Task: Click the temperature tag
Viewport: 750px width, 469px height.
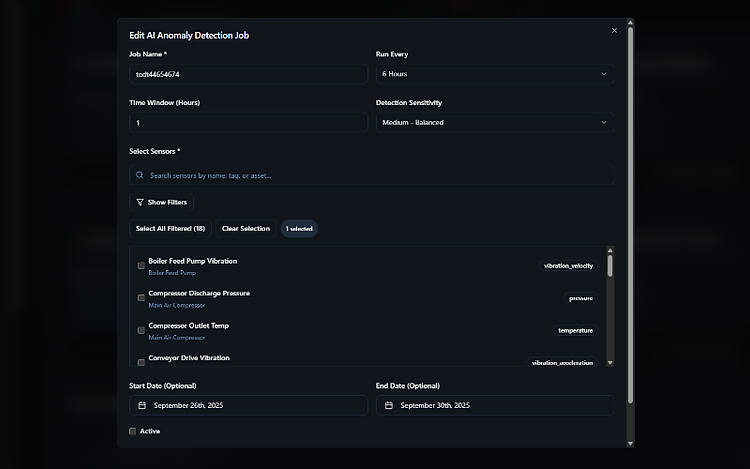Action: tap(575, 330)
